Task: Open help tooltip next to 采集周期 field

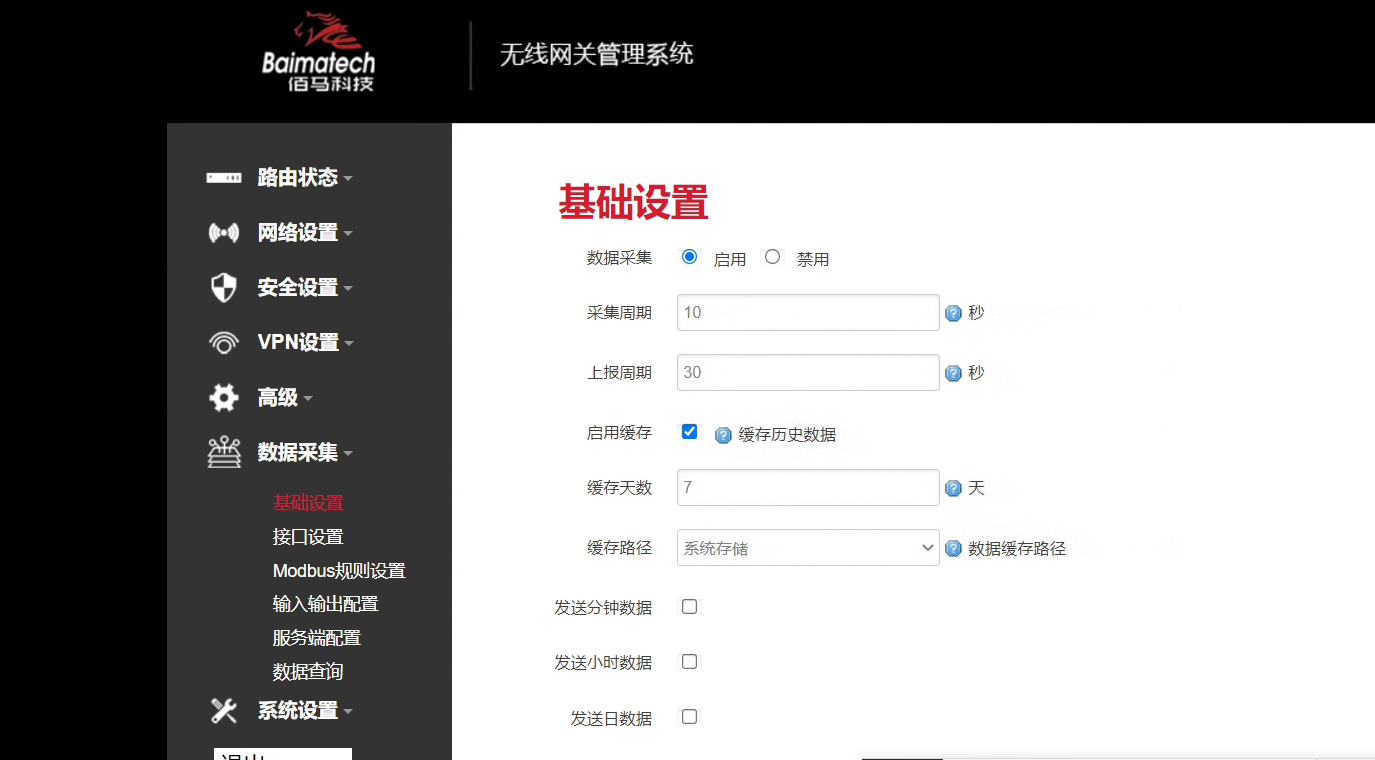Action: (x=952, y=312)
